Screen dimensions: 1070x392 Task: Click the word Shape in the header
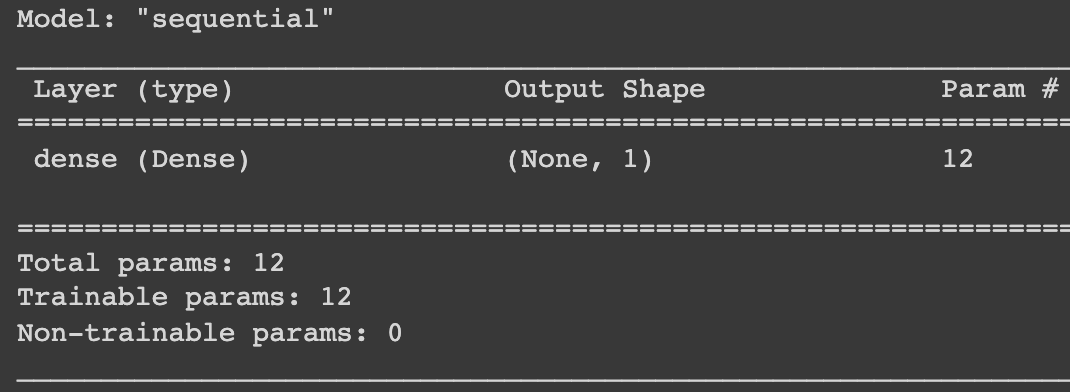pos(664,89)
